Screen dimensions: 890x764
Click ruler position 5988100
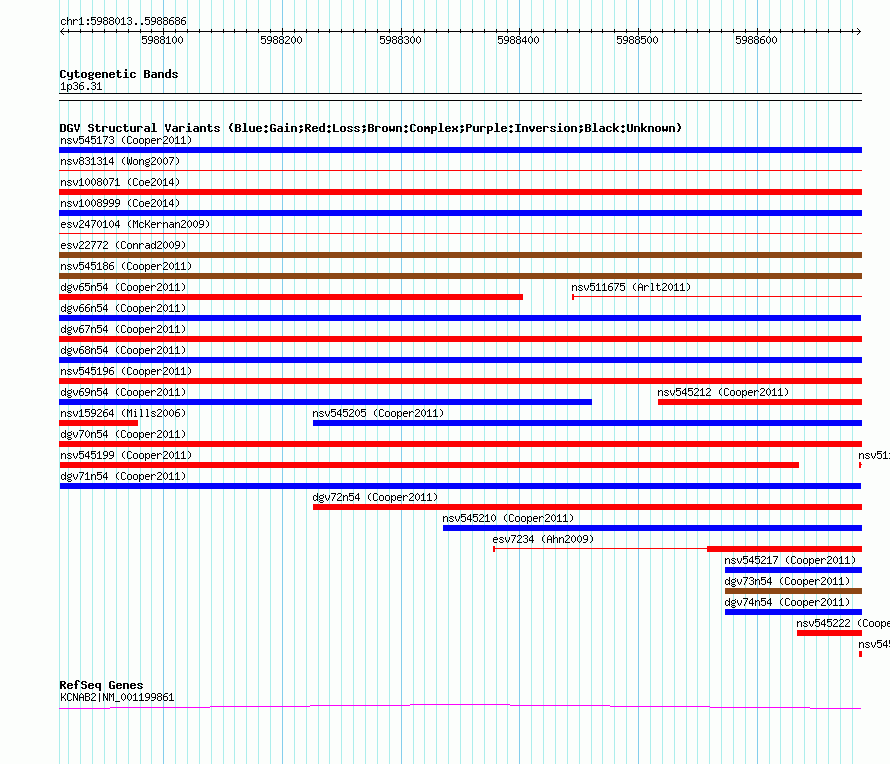pyautogui.click(x=162, y=40)
